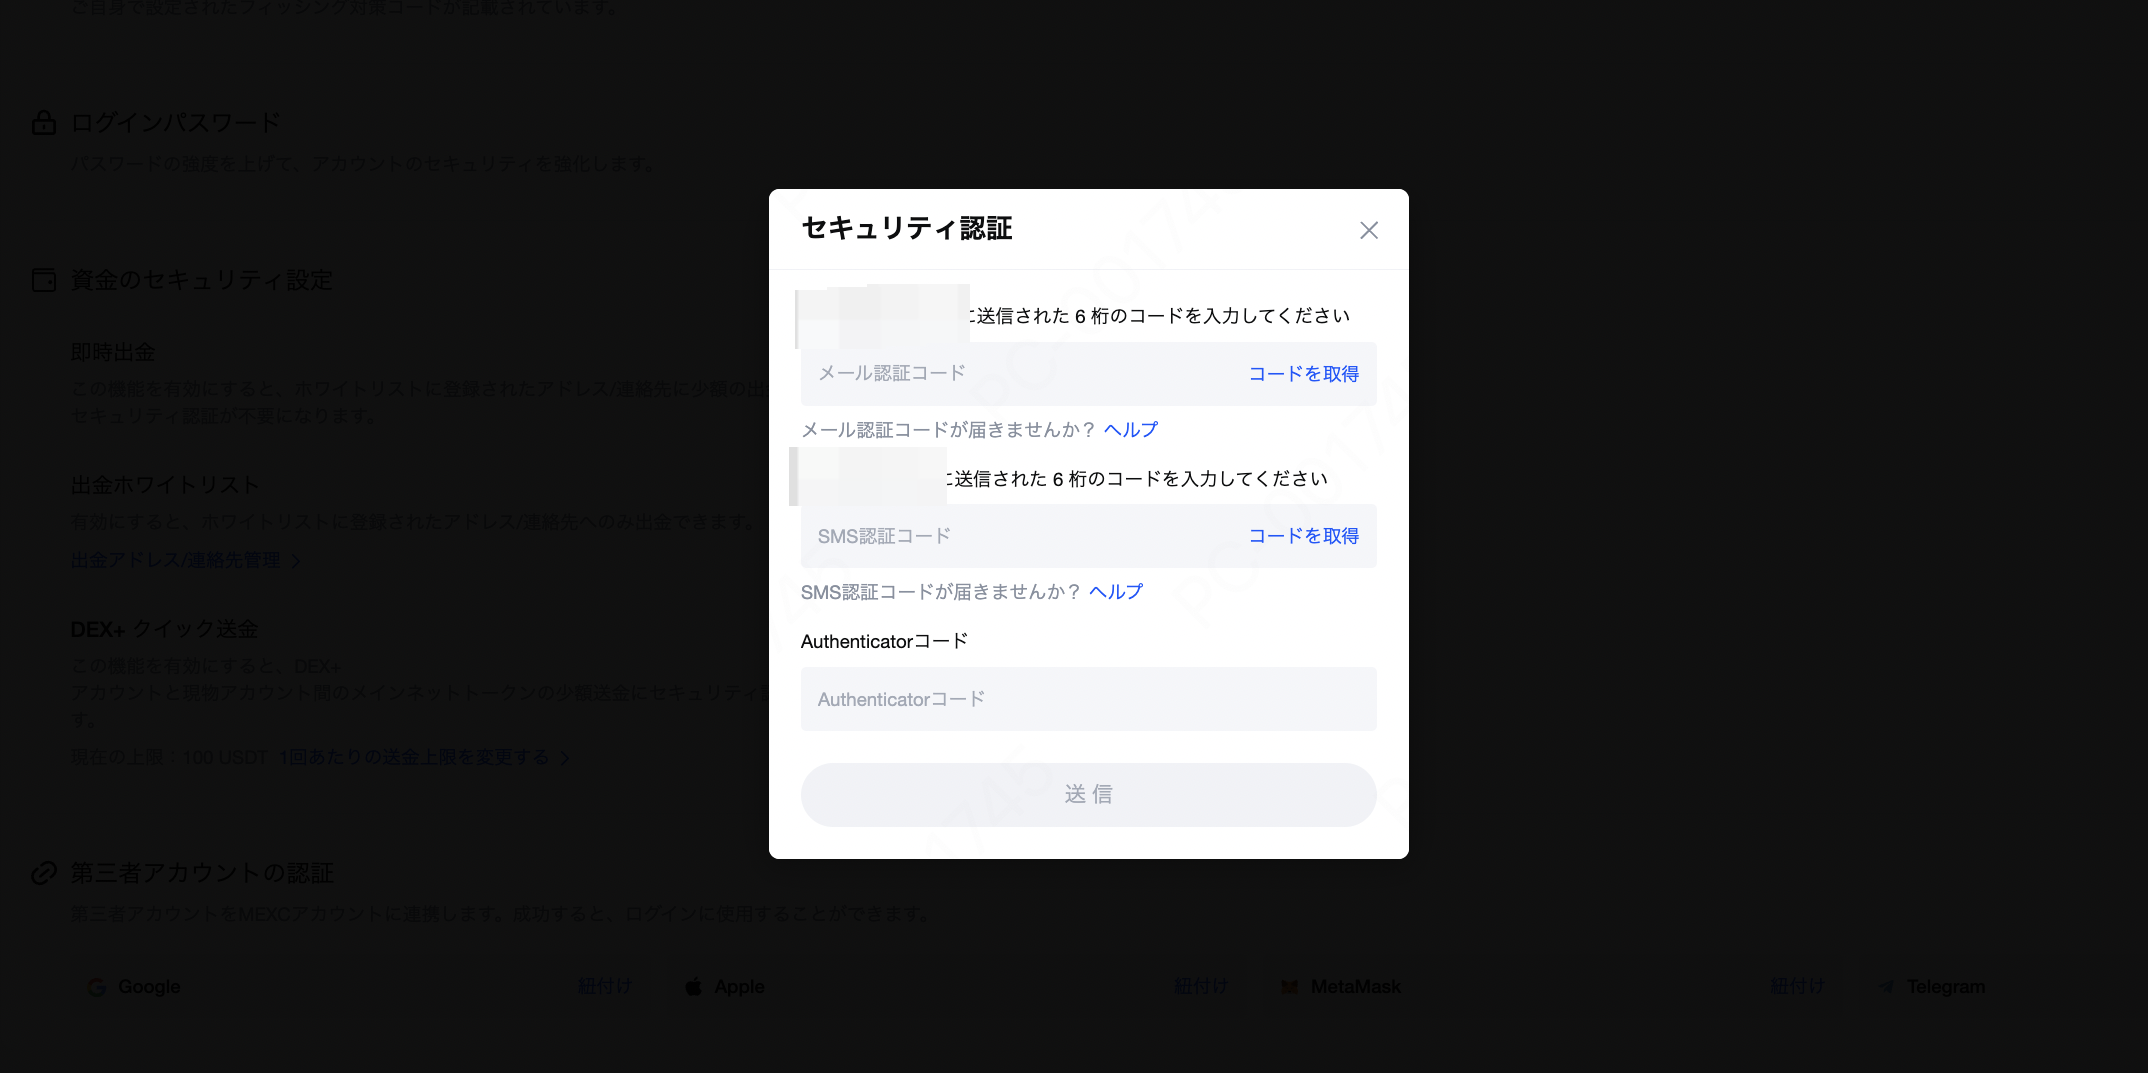Close the セキュリティ認証 dialog
Screen dimensions: 2148x1073
coord(1369,230)
